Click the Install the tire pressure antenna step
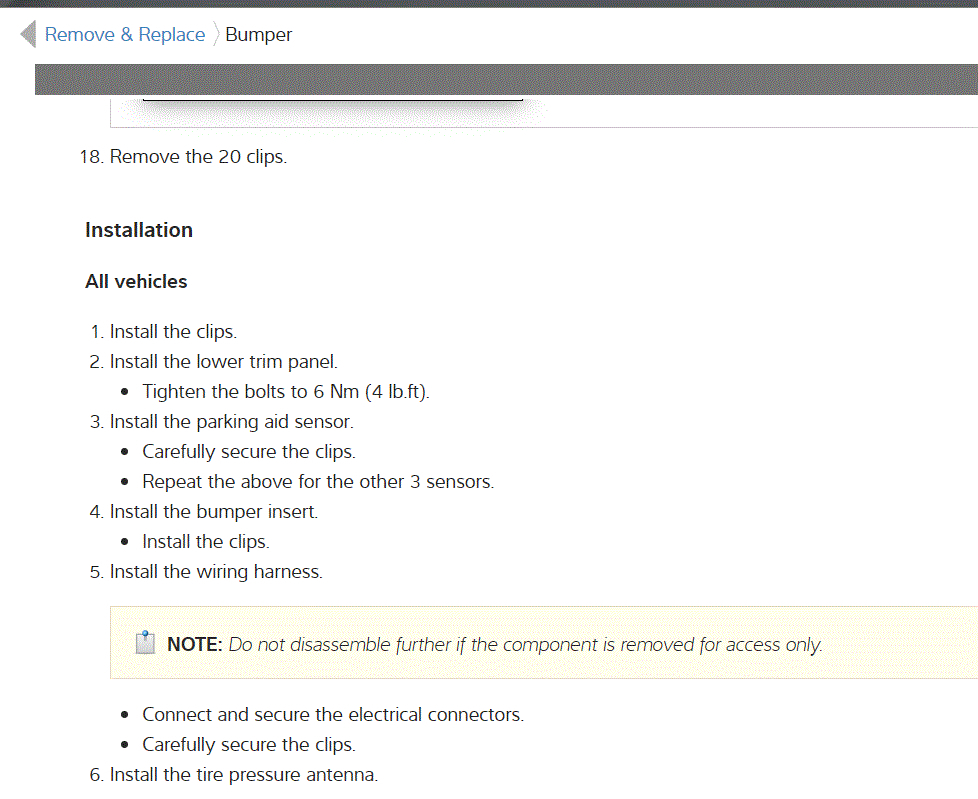Viewport: 978px width, 799px height. tap(244, 774)
